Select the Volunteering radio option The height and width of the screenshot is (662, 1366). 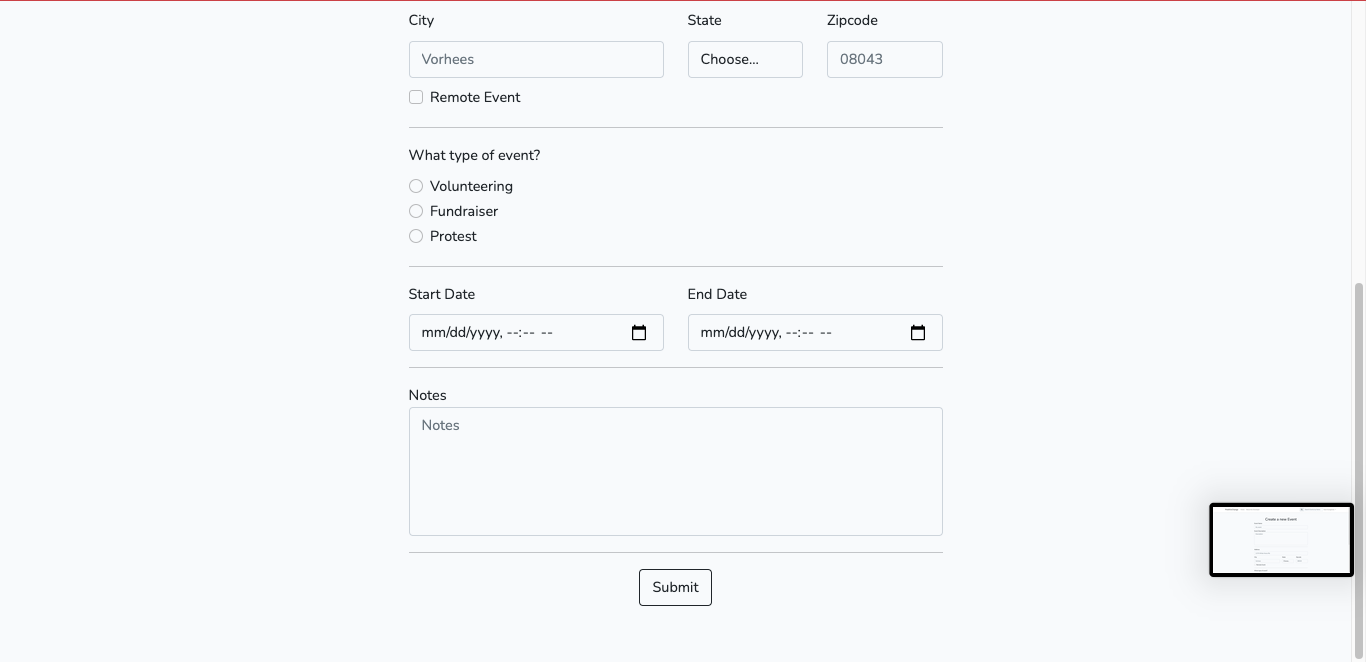416,186
